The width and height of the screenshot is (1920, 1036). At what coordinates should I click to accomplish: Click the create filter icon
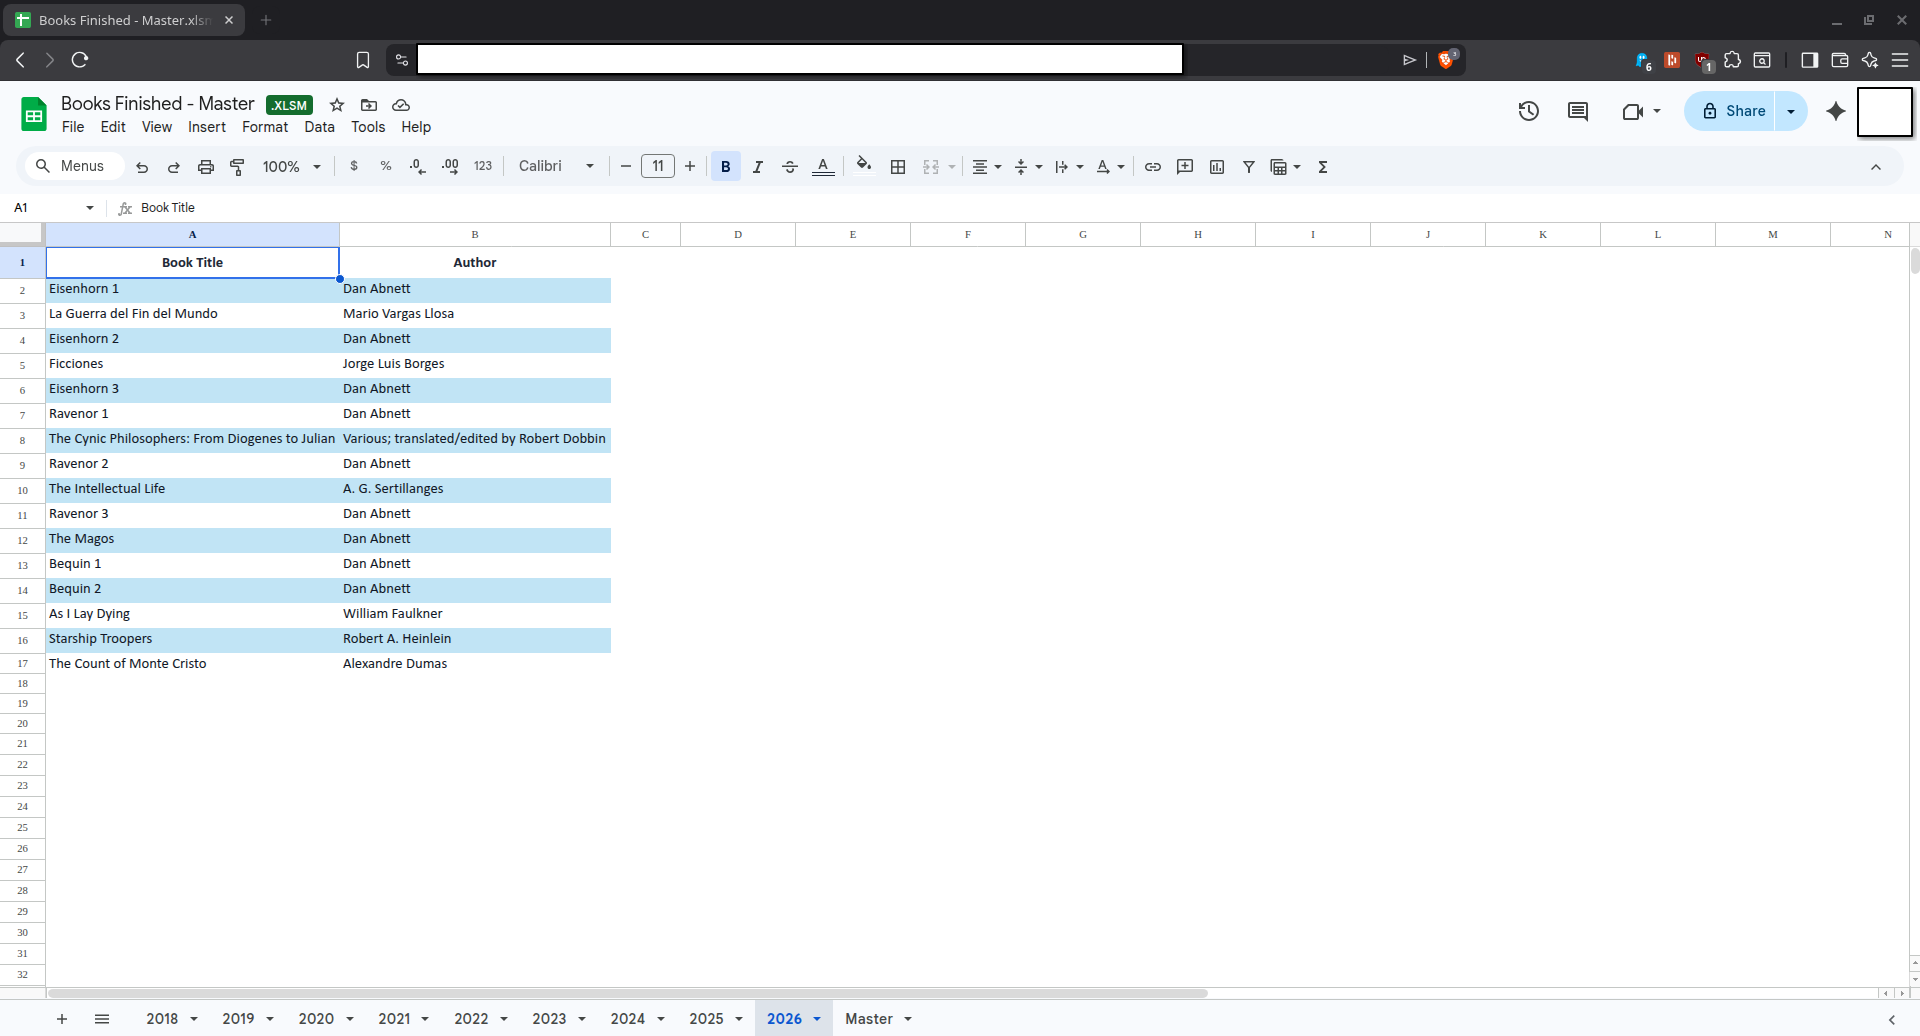point(1249,167)
